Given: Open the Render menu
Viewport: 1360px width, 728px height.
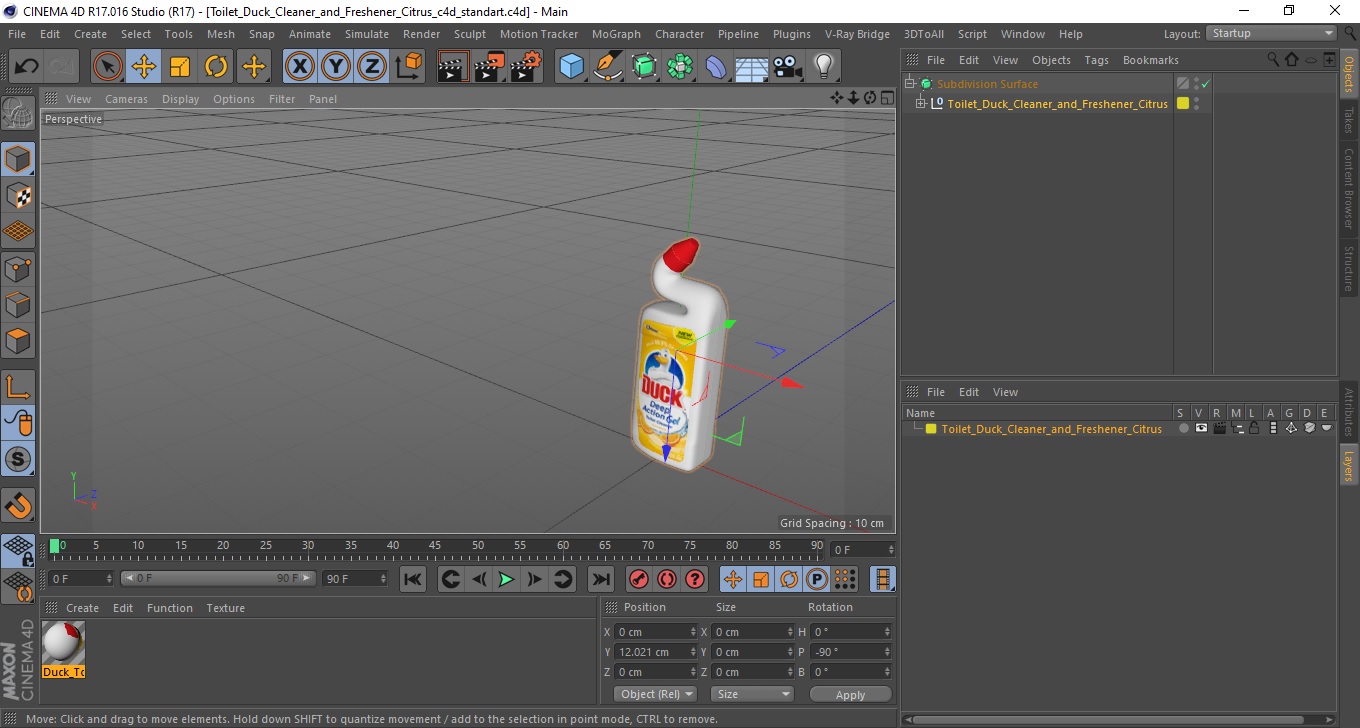Looking at the screenshot, I should 421,34.
